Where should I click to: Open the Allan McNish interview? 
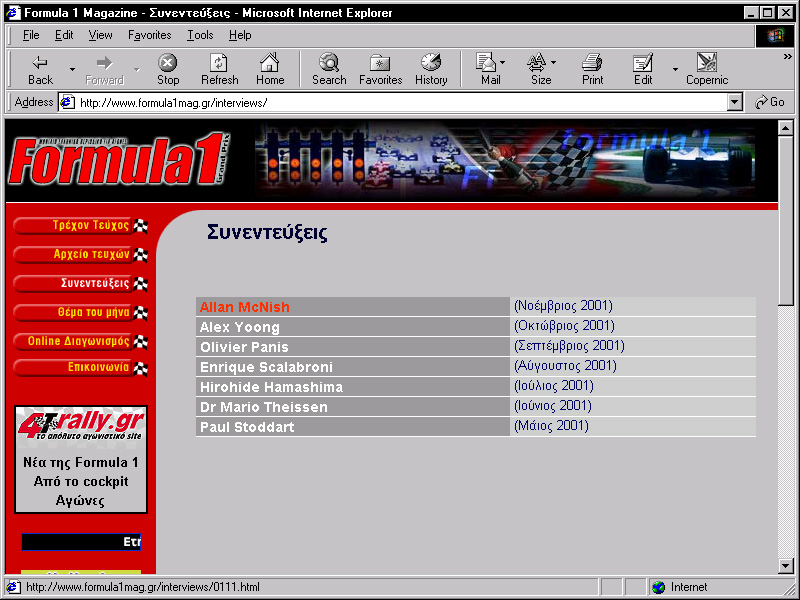244,307
